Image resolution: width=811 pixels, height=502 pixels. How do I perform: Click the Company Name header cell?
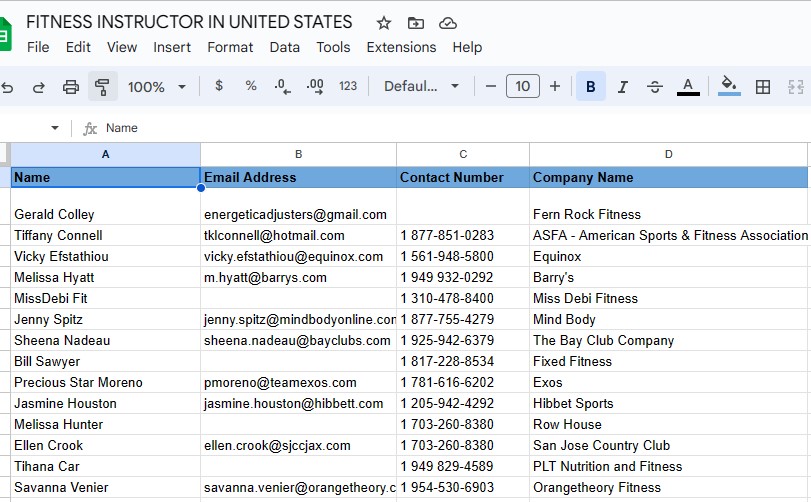(668, 177)
